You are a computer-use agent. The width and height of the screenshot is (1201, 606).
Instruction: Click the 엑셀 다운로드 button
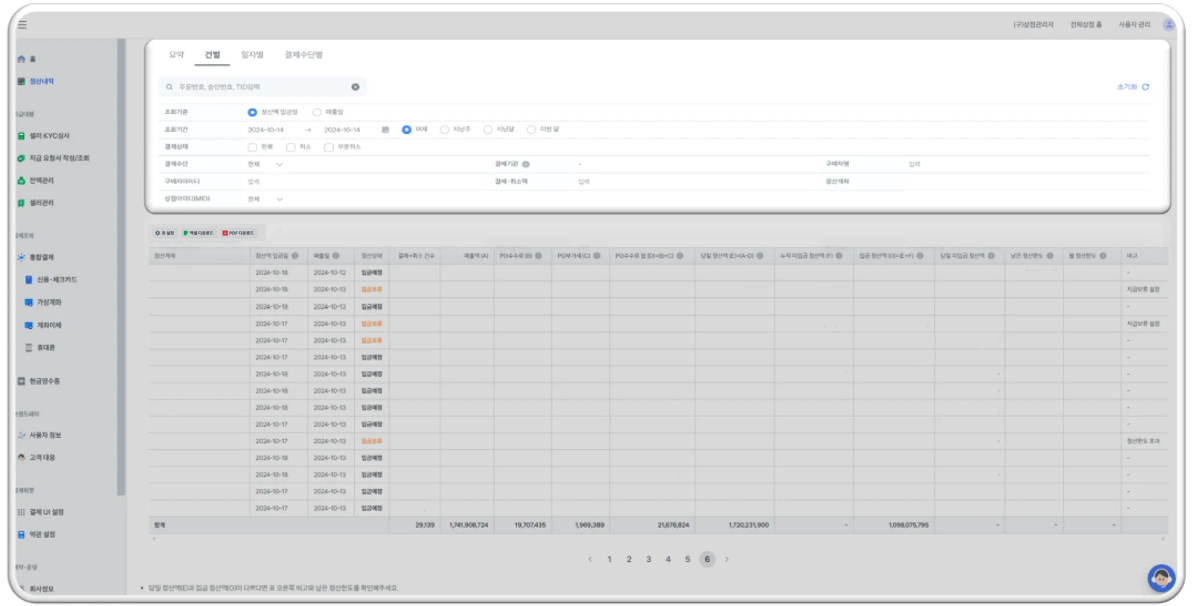[199, 233]
